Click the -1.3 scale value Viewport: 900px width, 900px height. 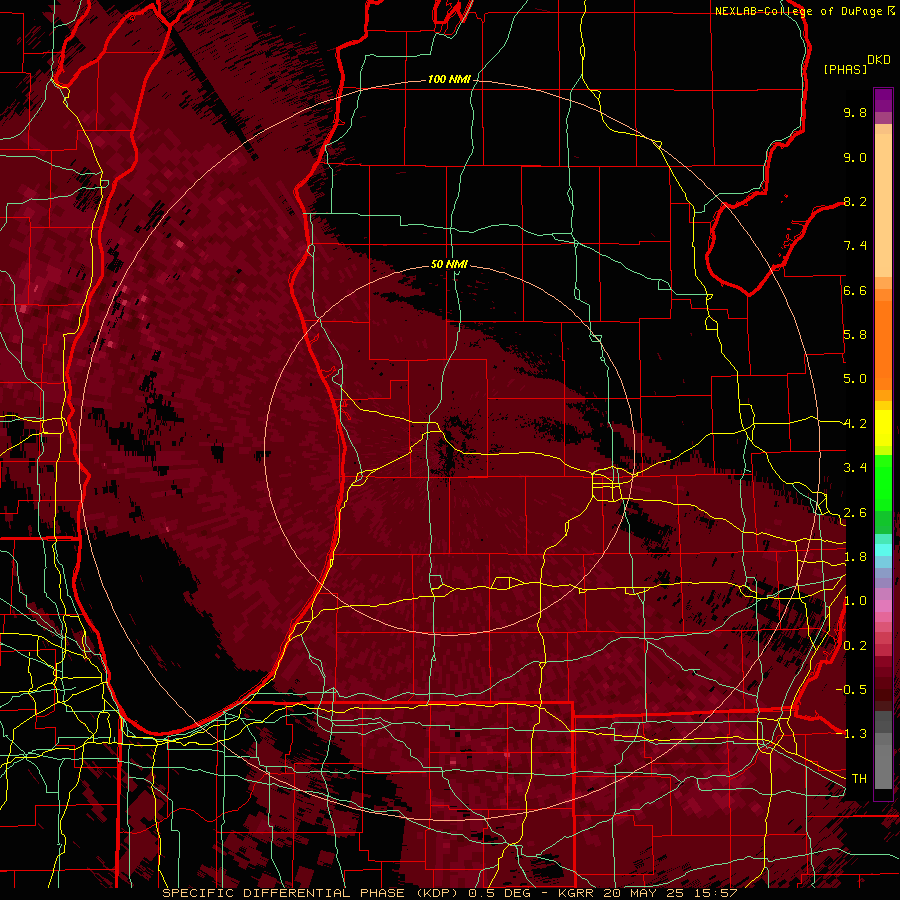point(851,734)
